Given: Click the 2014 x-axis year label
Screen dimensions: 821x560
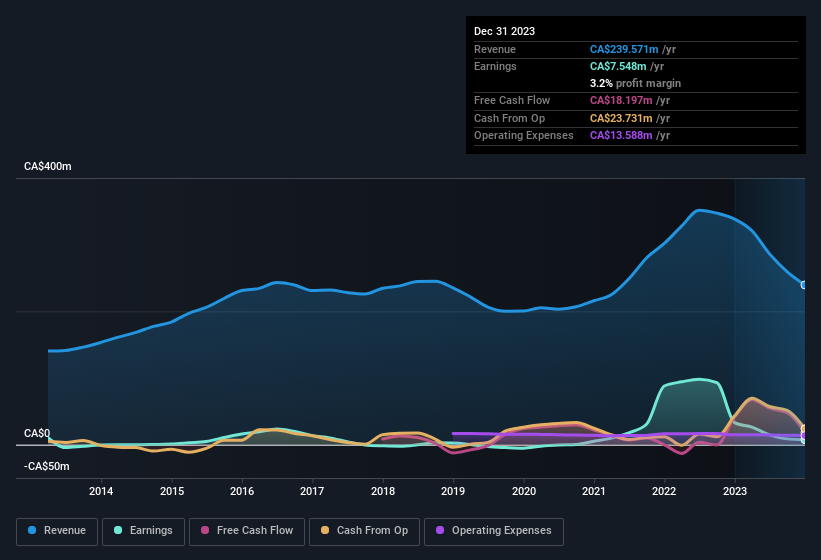Looking at the screenshot, I should [101, 491].
